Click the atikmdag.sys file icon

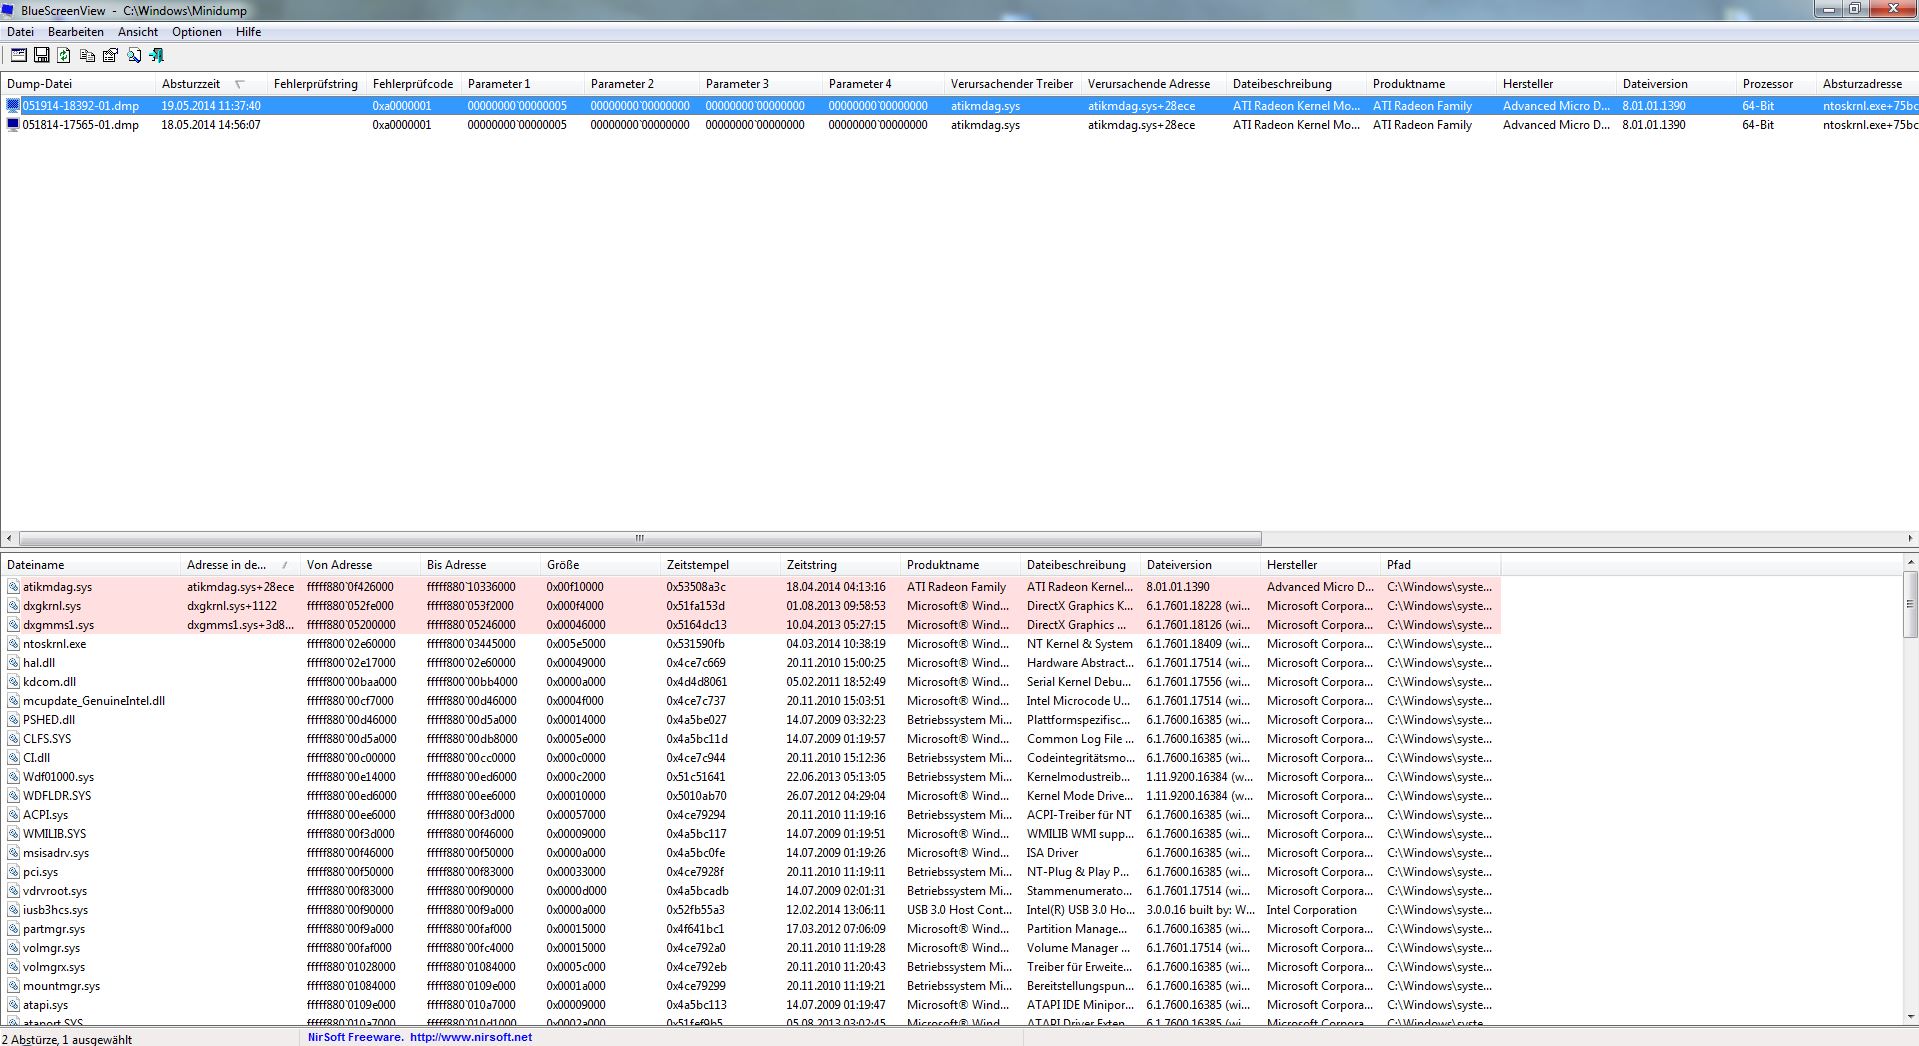(14, 587)
